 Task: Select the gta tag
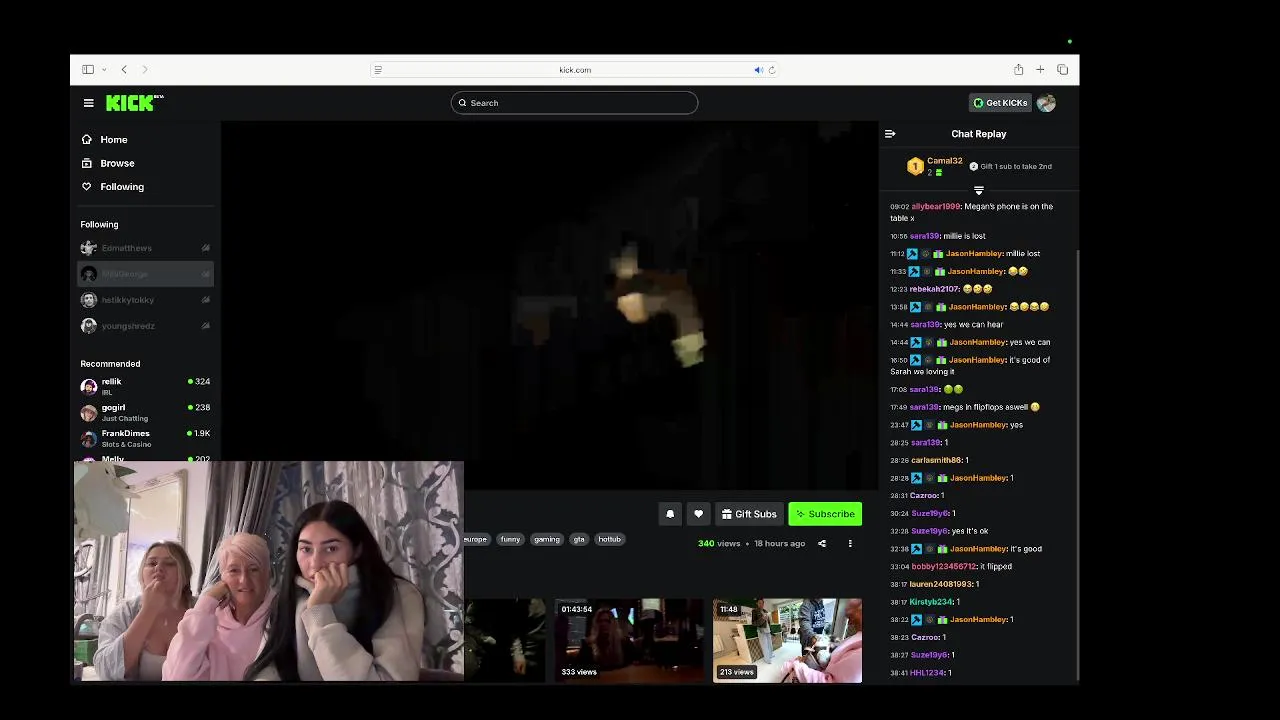579,539
